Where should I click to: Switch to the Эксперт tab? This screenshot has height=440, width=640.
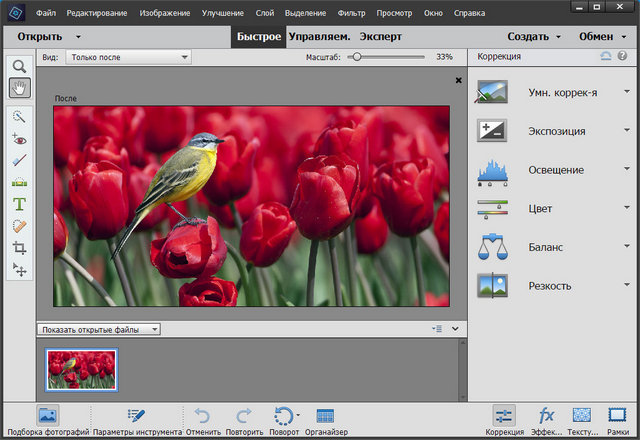[380, 36]
